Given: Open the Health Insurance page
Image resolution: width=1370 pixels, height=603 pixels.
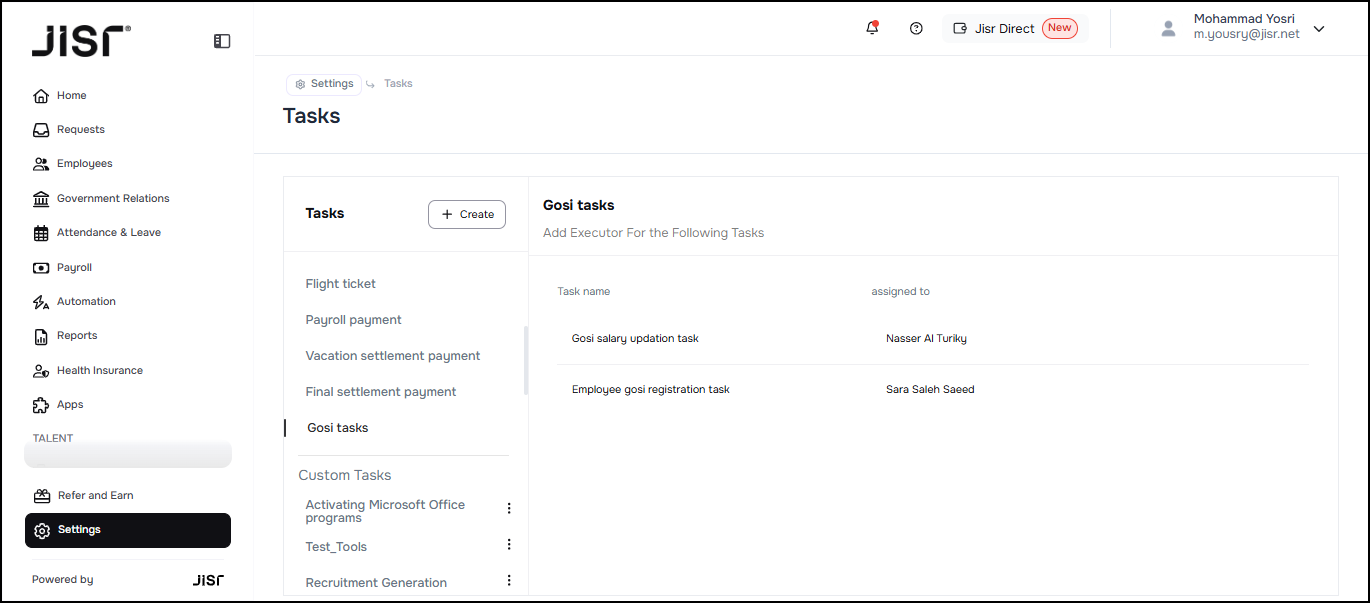Looking at the screenshot, I should pos(99,370).
